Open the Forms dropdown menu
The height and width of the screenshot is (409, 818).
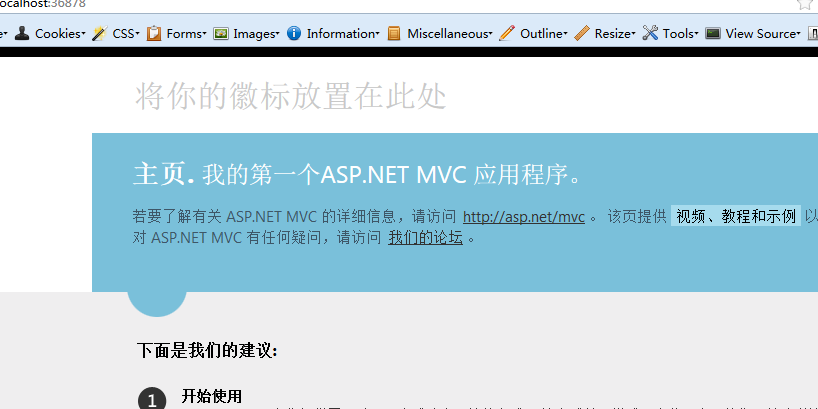coord(186,33)
